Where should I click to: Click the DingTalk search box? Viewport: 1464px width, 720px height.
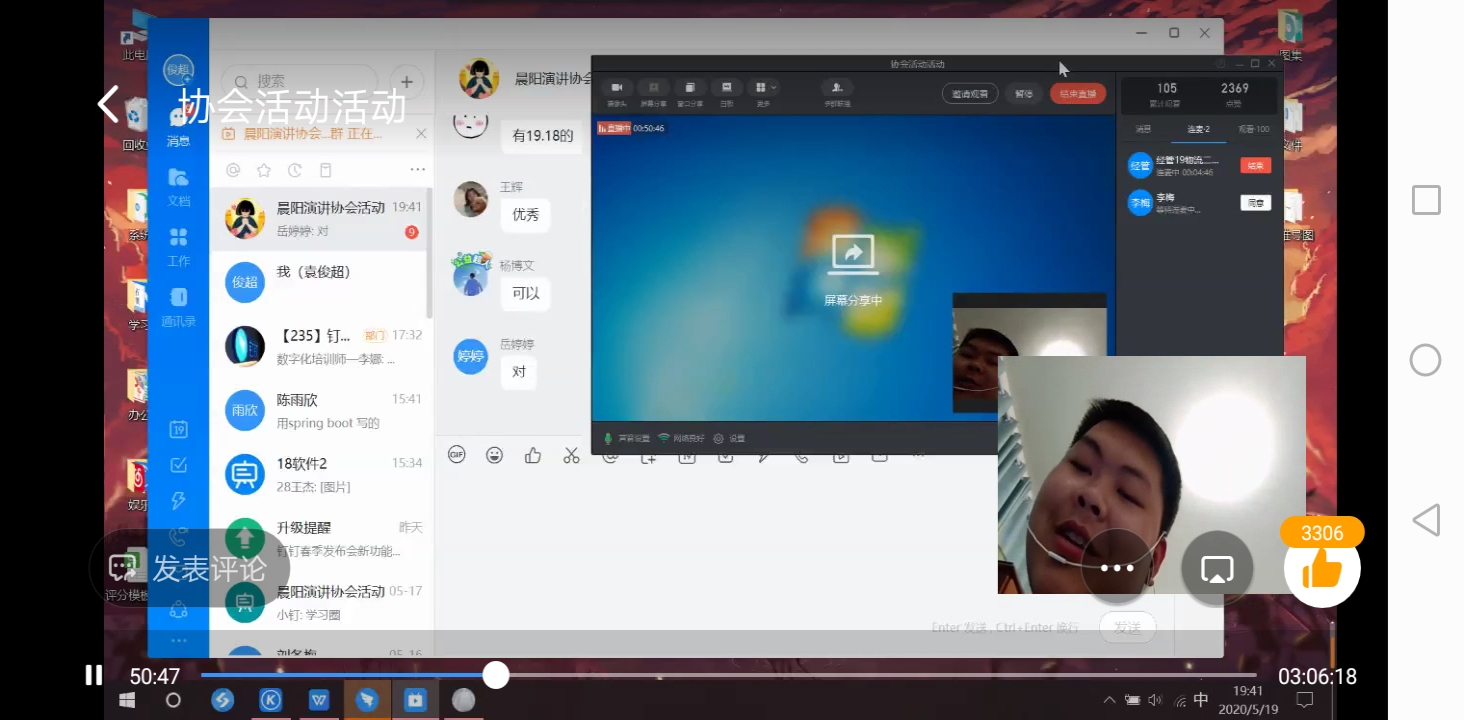[x=299, y=81]
